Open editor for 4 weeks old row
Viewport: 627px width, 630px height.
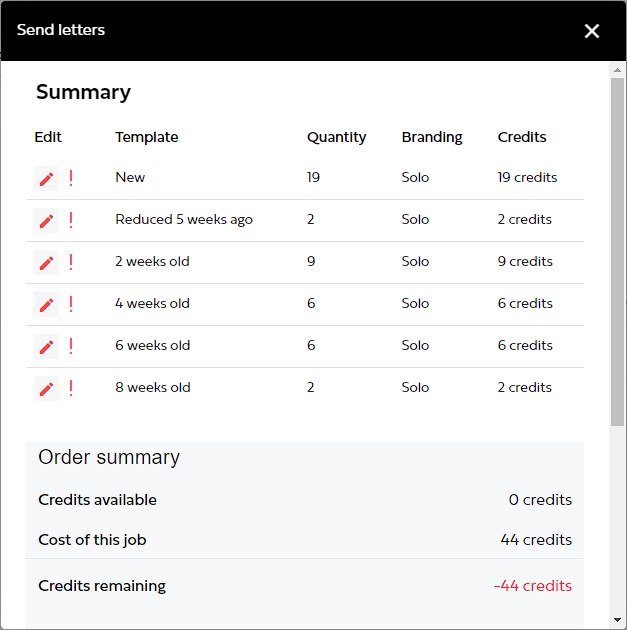[x=46, y=304]
